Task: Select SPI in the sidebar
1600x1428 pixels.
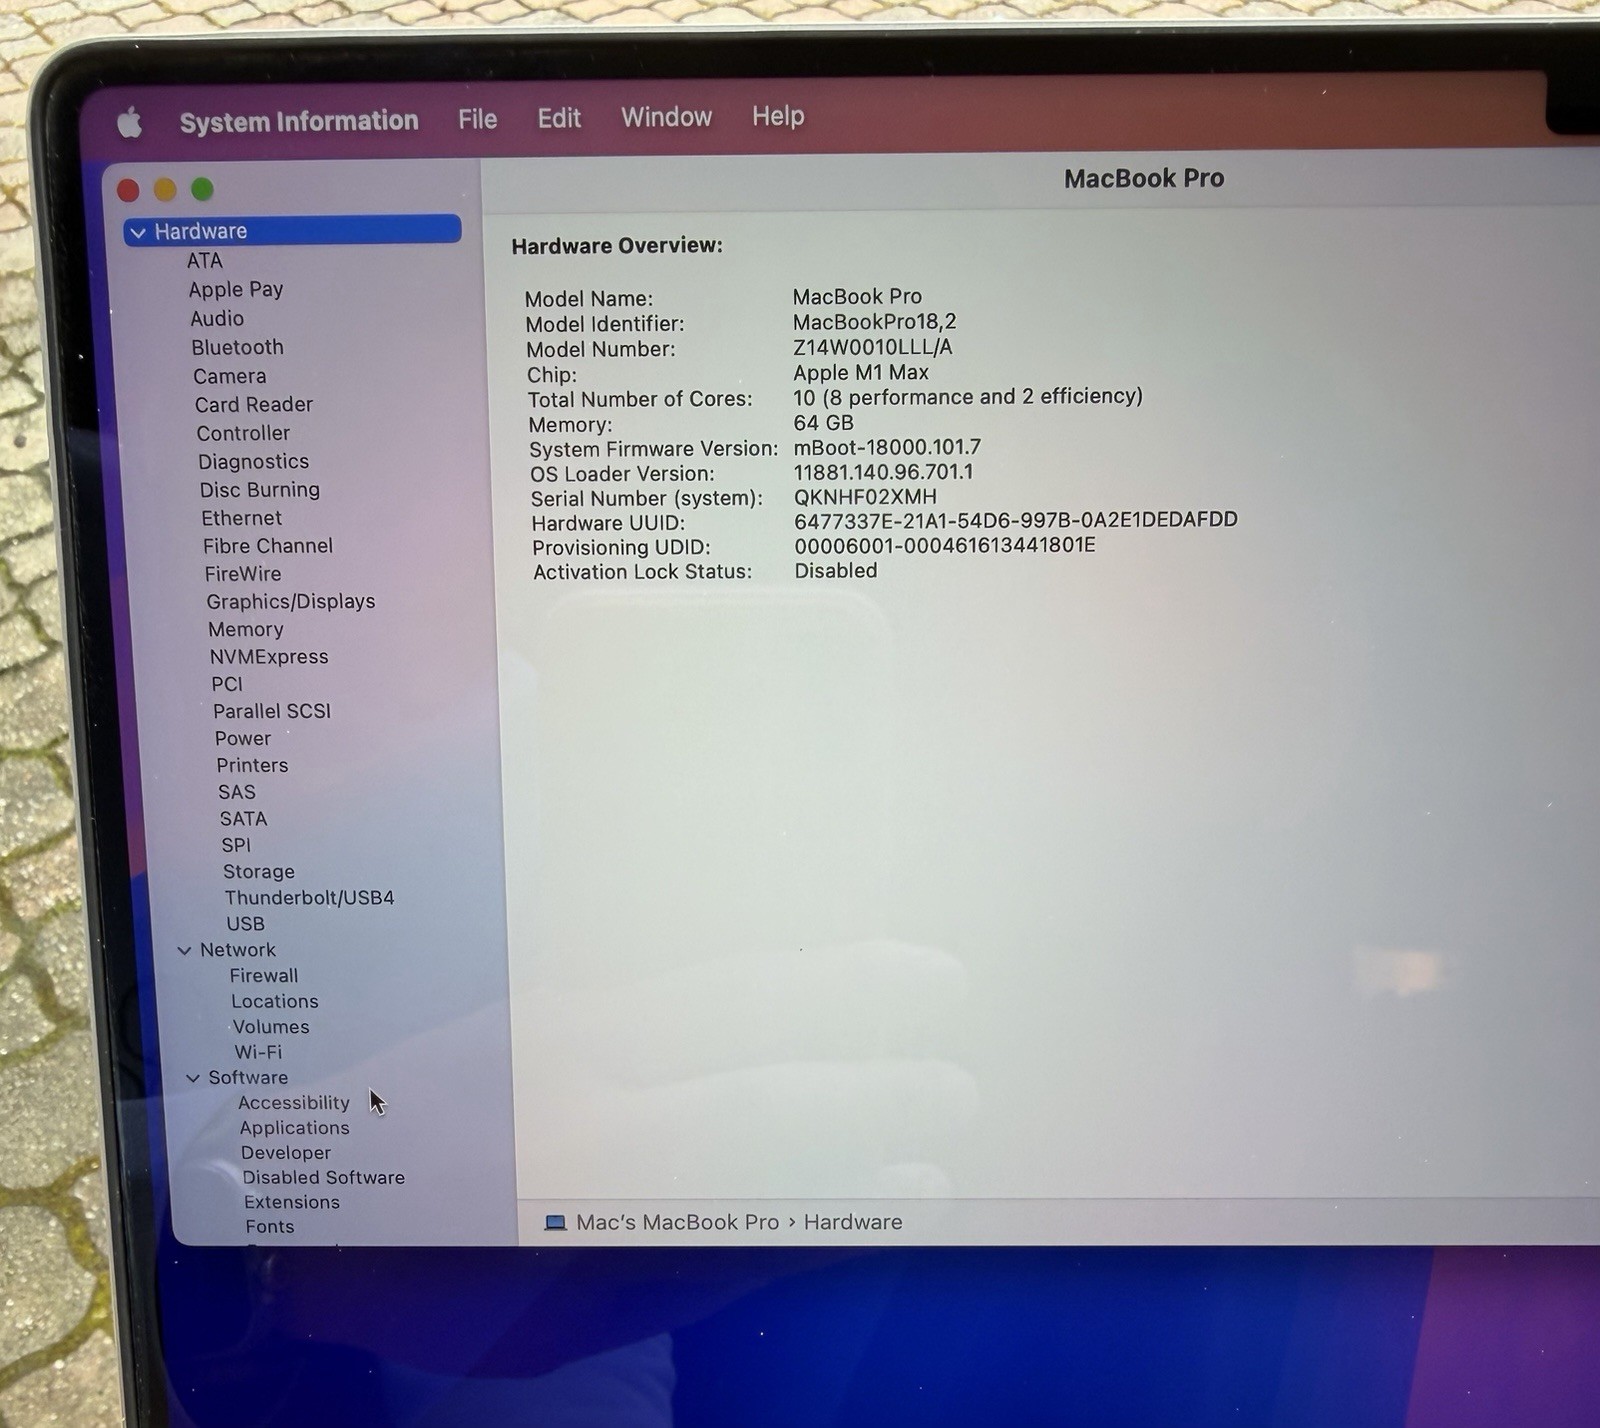Action: click(236, 845)
